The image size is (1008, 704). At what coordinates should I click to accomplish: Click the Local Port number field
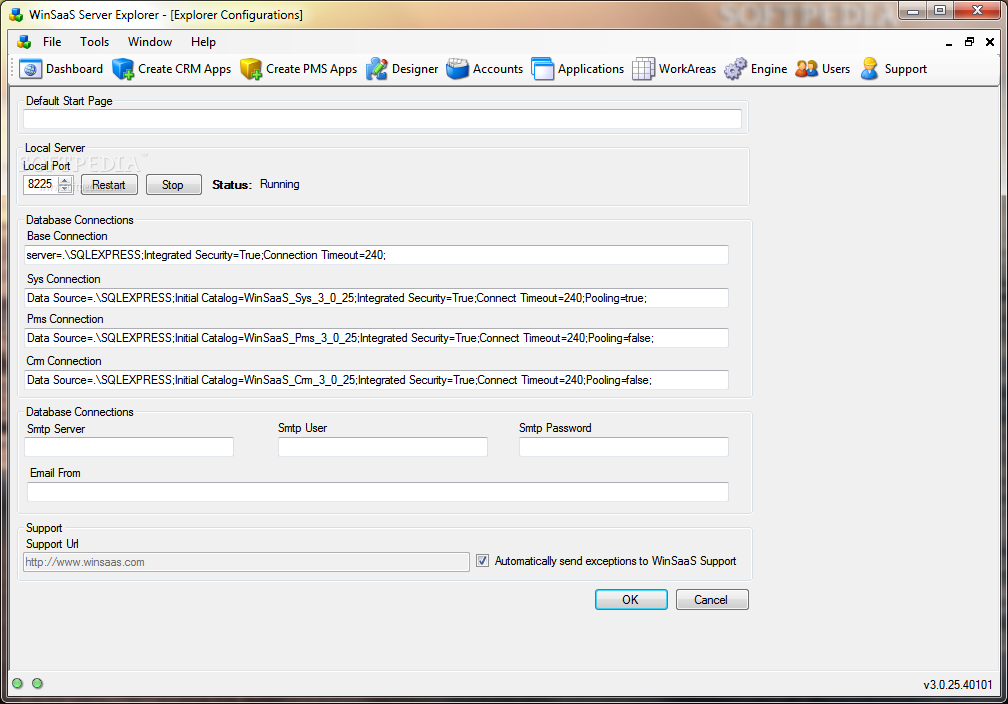pyautogui.click(x=41, y=185)
